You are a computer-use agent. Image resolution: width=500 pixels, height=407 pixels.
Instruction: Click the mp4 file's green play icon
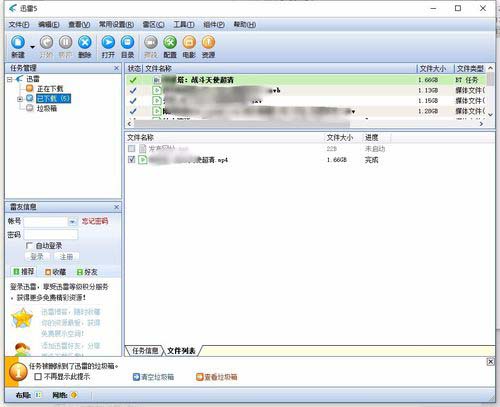[x=143, y=160]
